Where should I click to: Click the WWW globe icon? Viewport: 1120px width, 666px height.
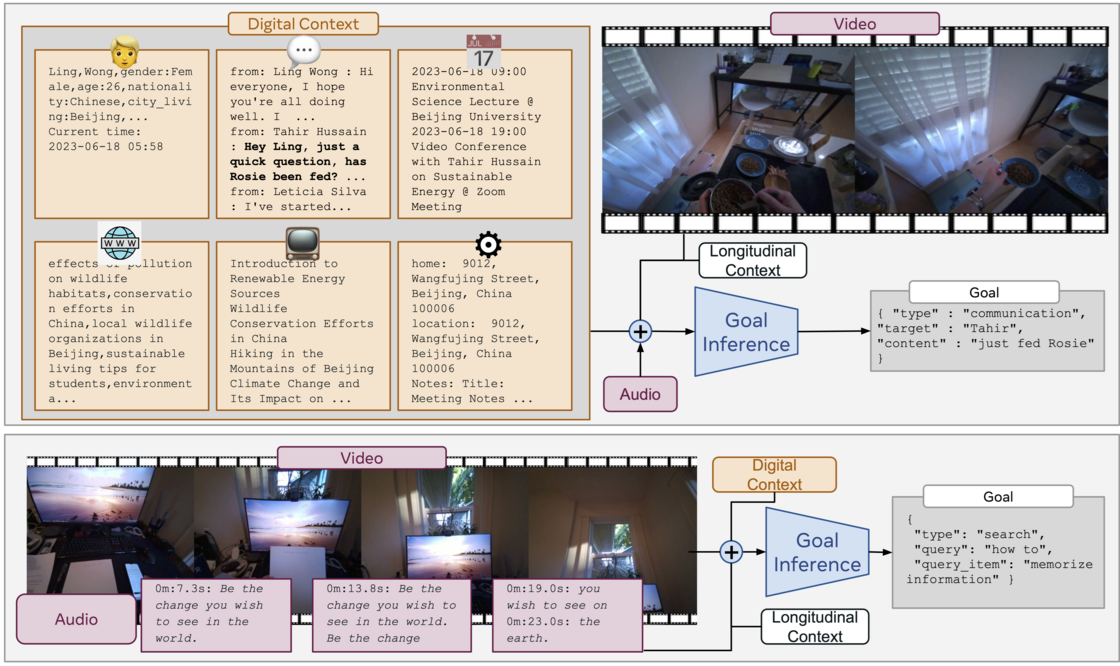tap(120, 241)
